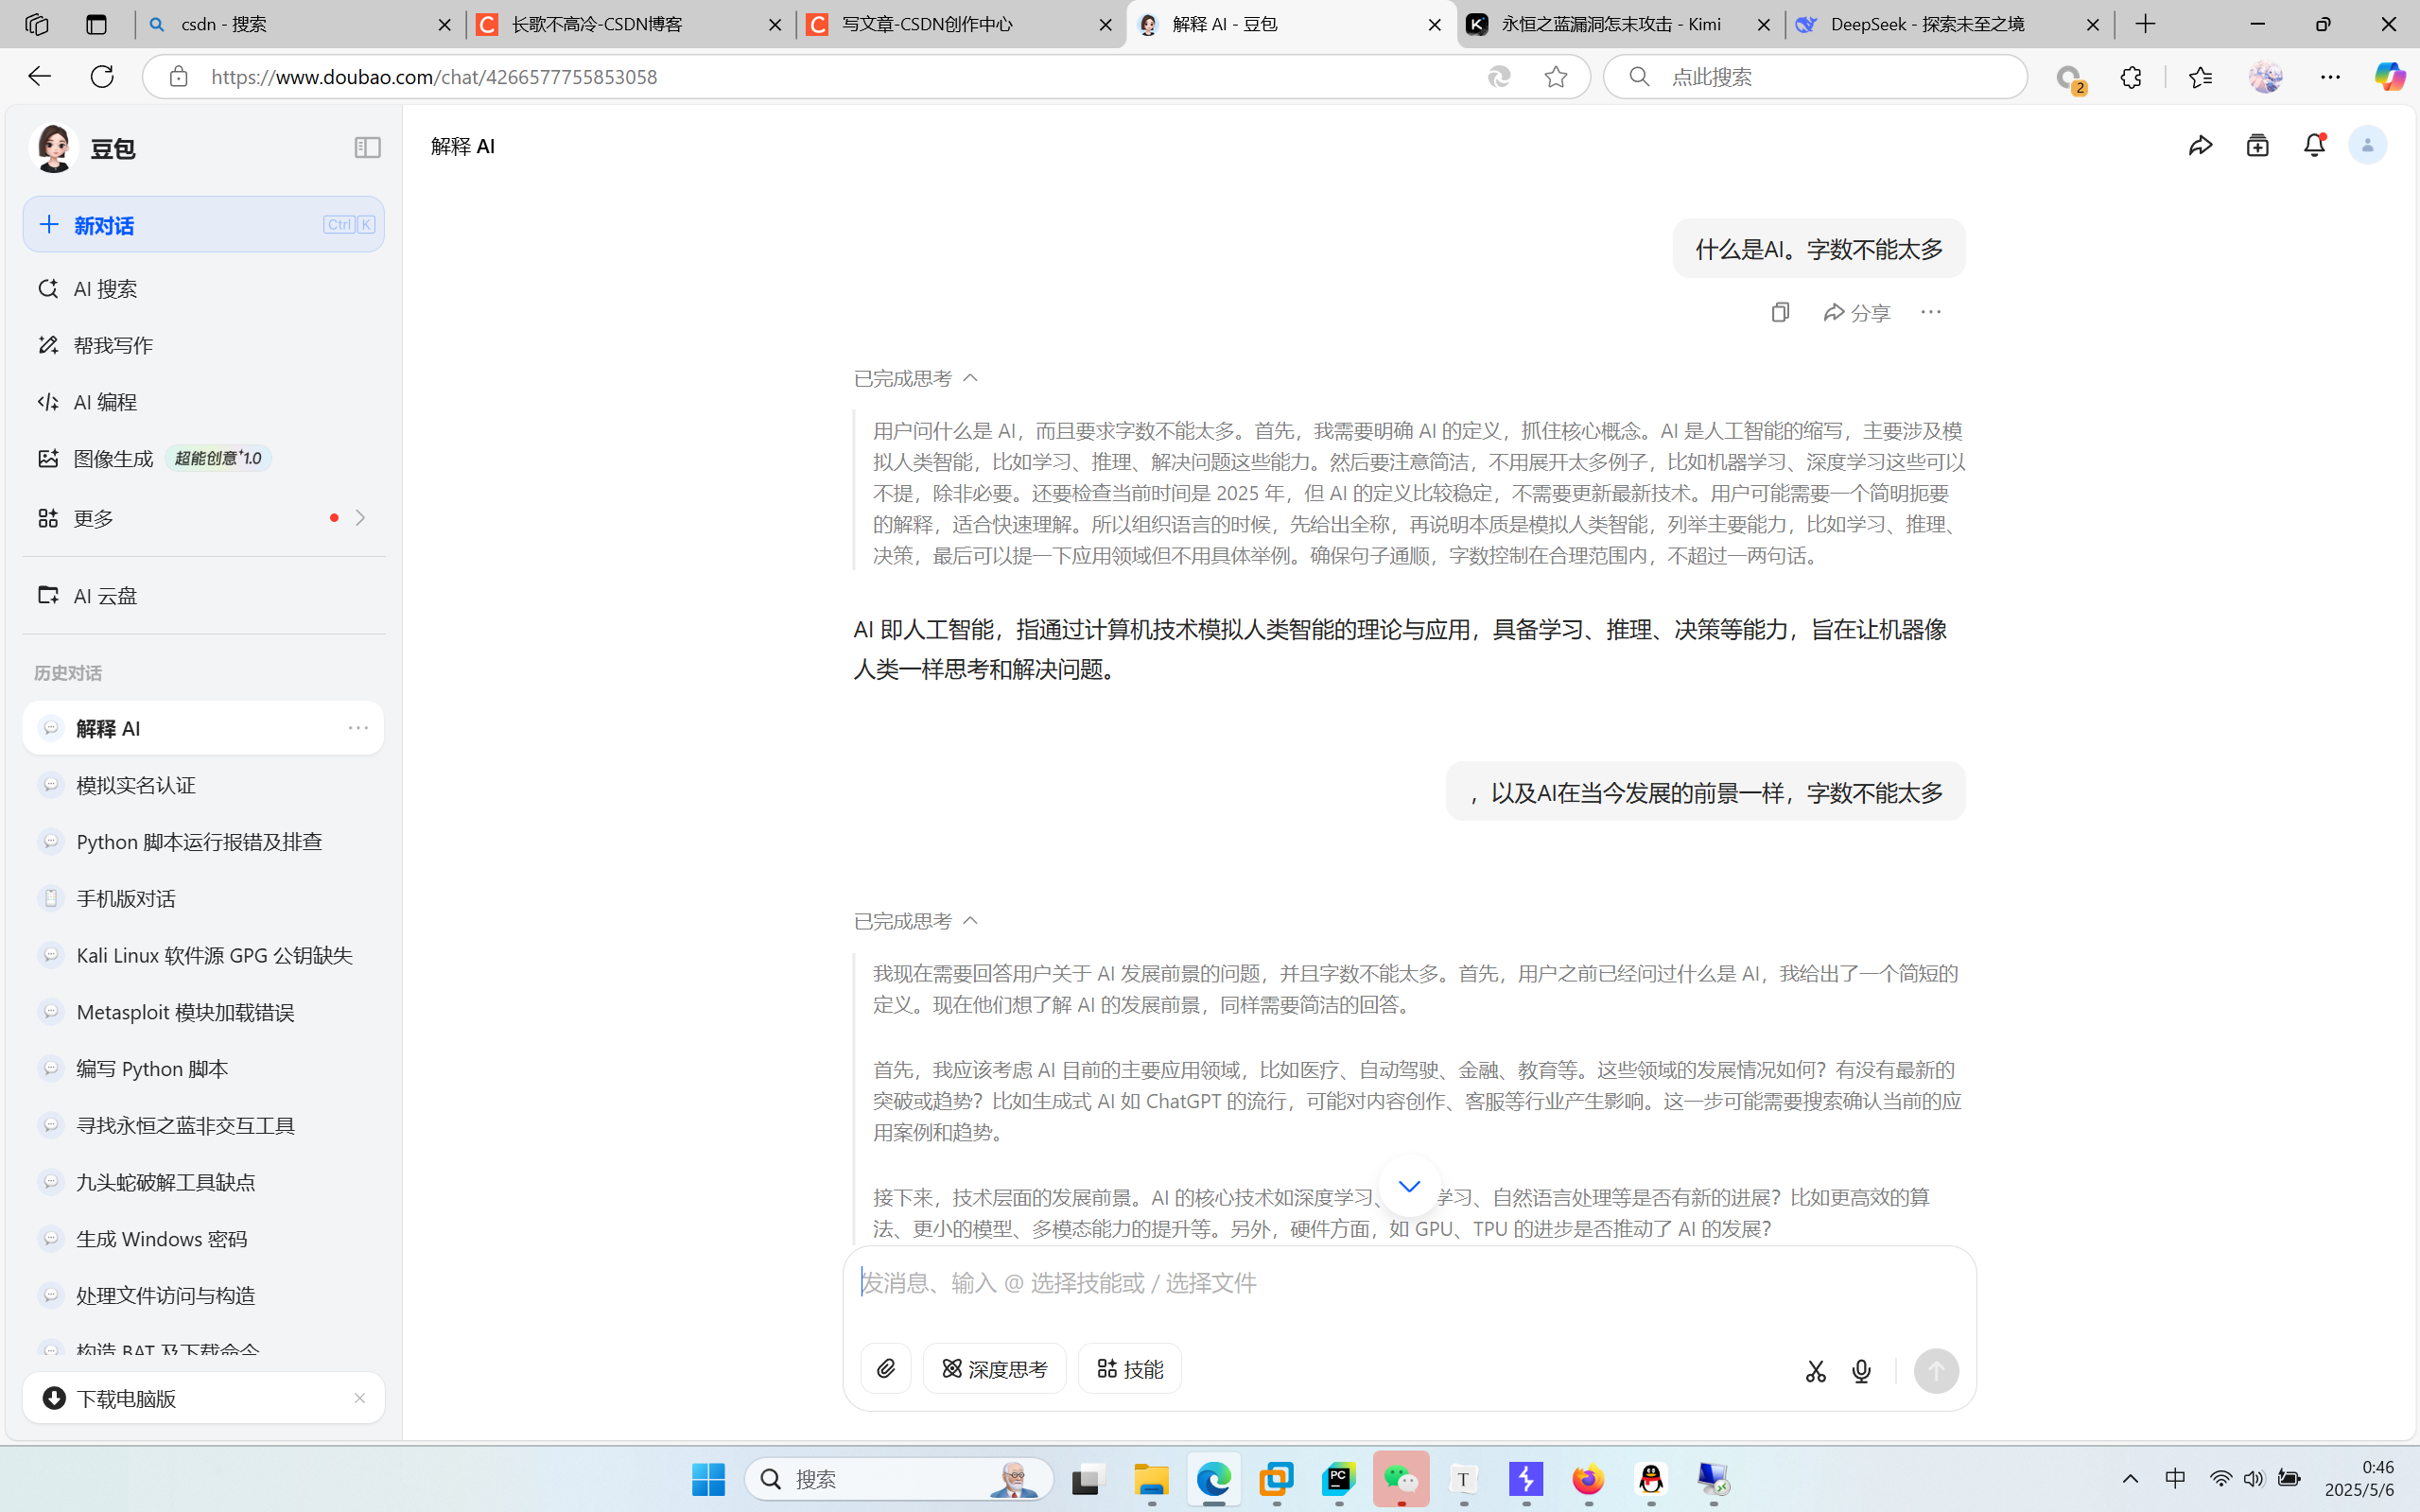Copy the first message using copy icon

pos(1780,312)
